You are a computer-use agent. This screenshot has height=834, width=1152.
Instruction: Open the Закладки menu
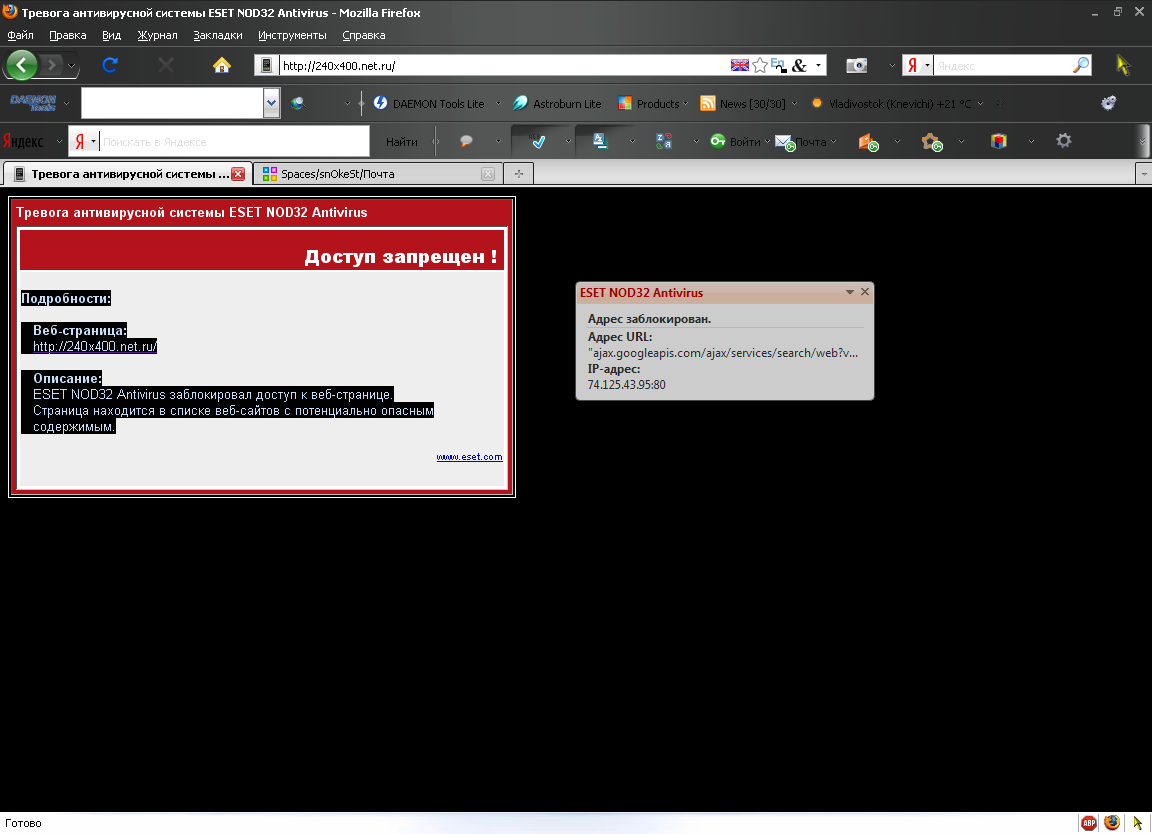(x=217, y=35)
